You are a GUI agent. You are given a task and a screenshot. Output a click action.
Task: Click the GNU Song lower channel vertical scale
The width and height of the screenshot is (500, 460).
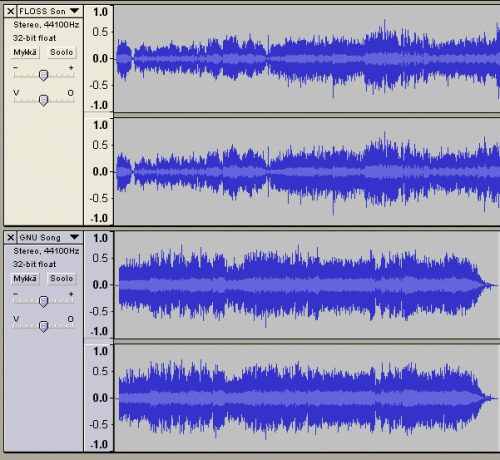coord(99,398)
